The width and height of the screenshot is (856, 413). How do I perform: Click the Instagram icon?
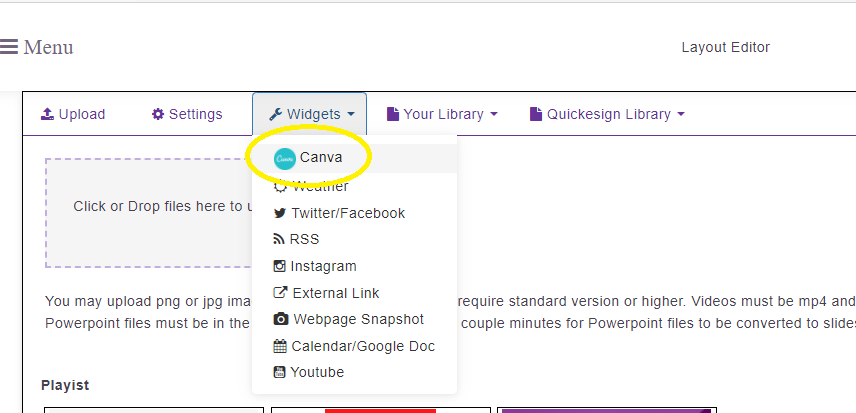coord(280,266)
